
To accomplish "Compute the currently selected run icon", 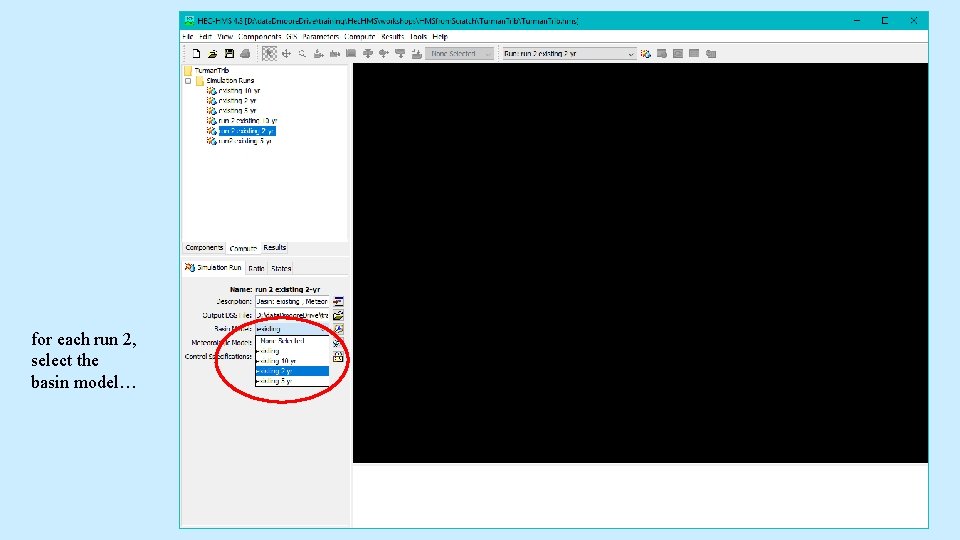I will click(646, 54).
